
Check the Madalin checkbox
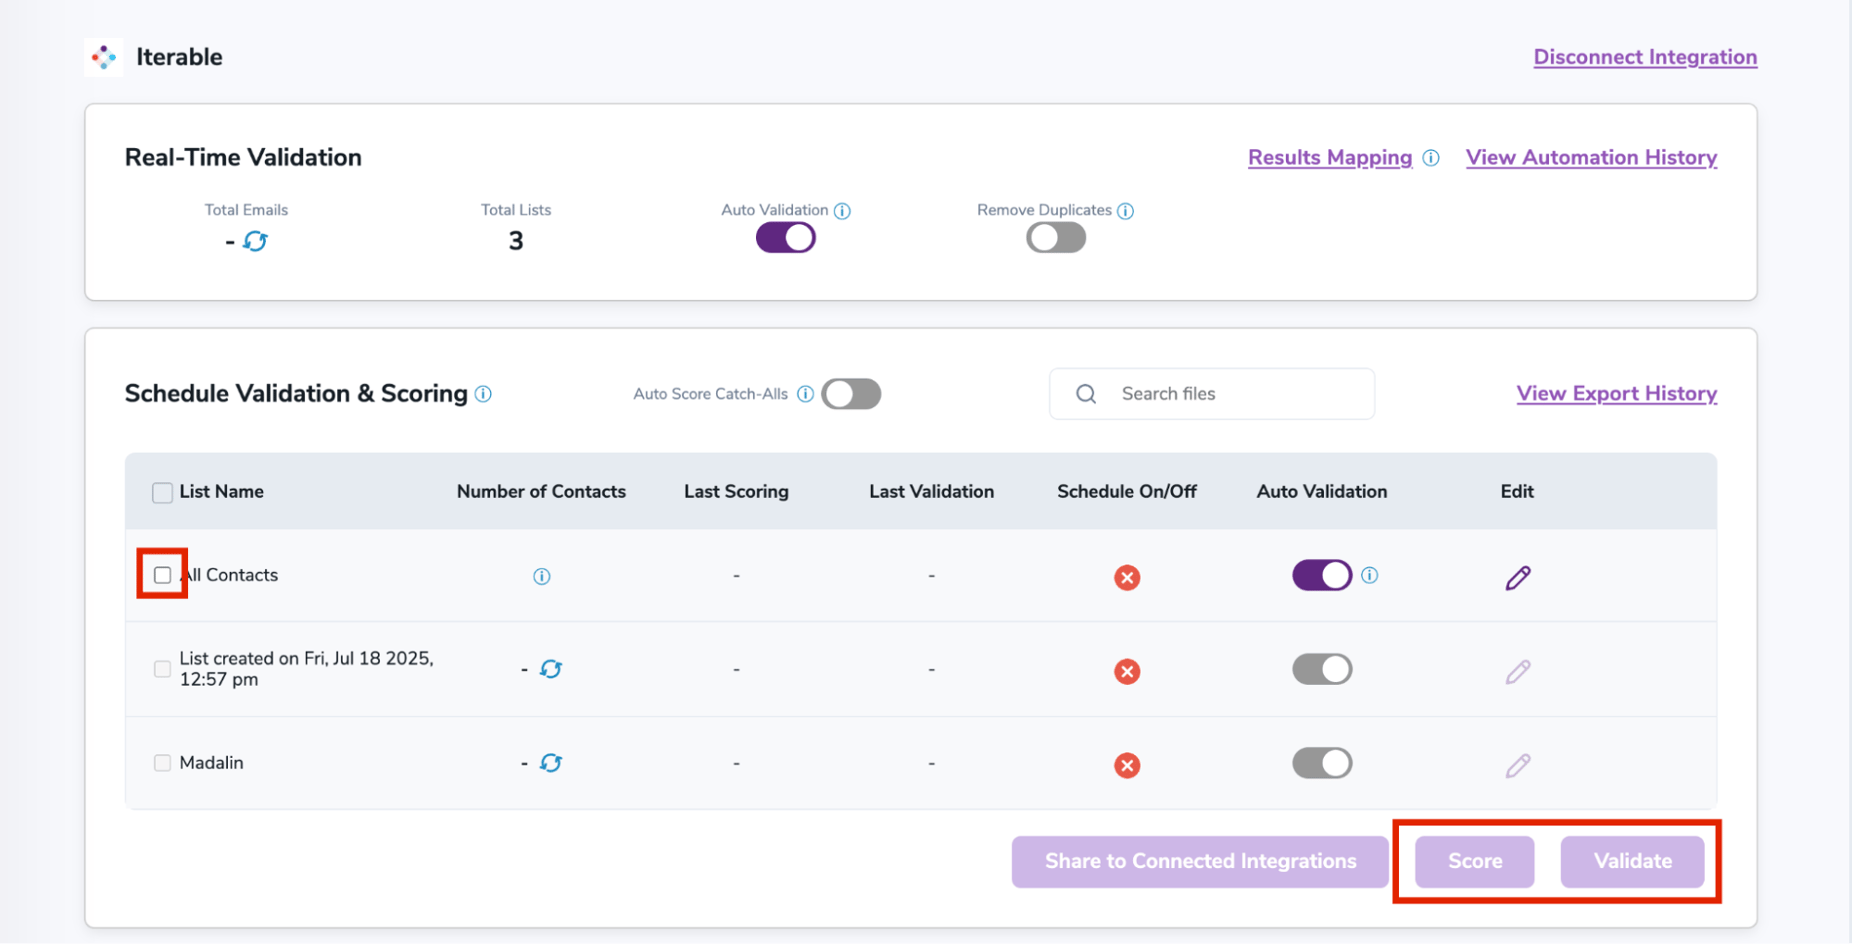[162, 763]
